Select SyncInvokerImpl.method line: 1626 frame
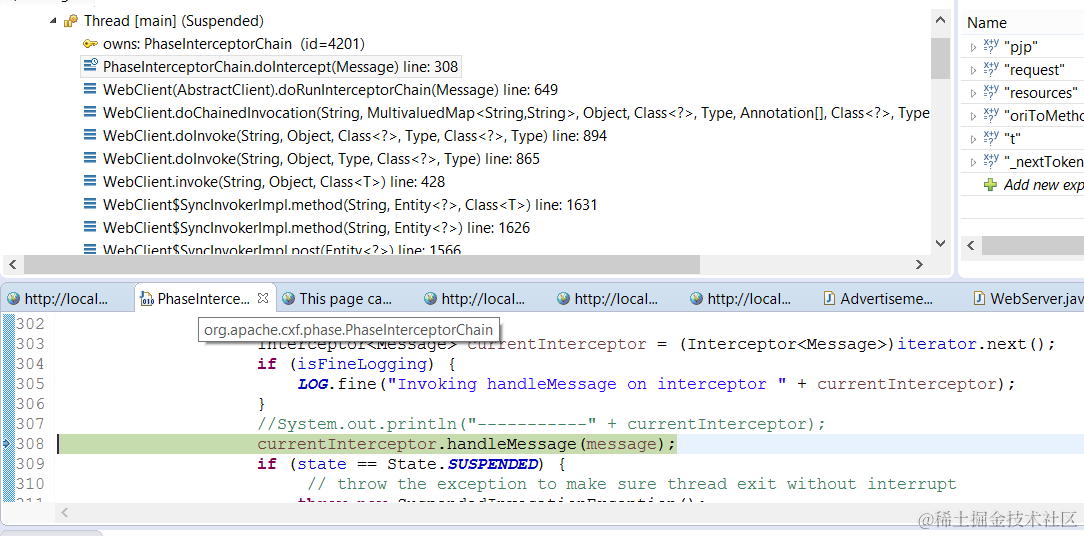Viewport: 1084px width, 536px height. coord(316,228)
